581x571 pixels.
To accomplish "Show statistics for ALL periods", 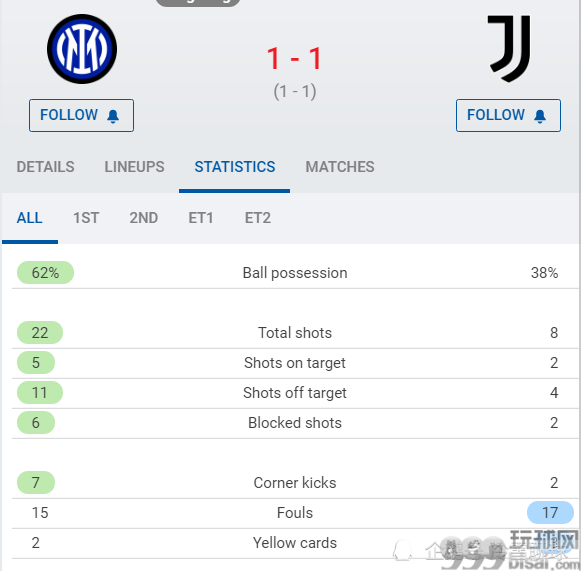I will [30, 218].
